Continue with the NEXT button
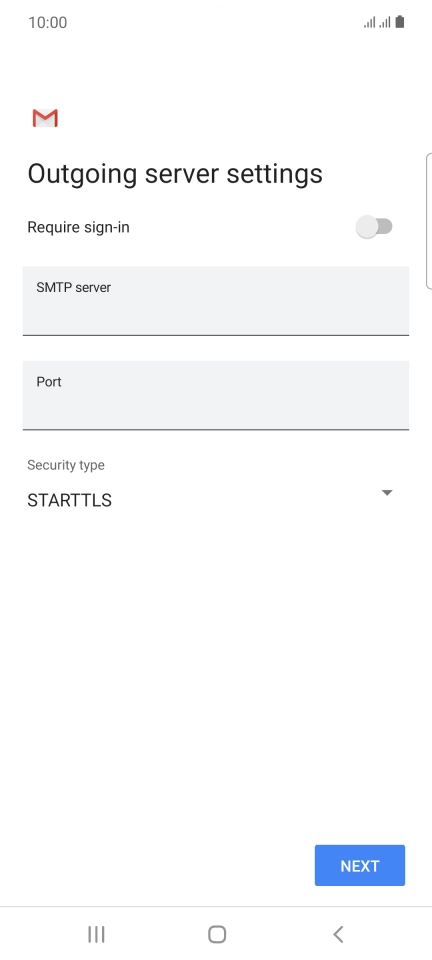The image size is (432, 960). click(x=360, y=866)
